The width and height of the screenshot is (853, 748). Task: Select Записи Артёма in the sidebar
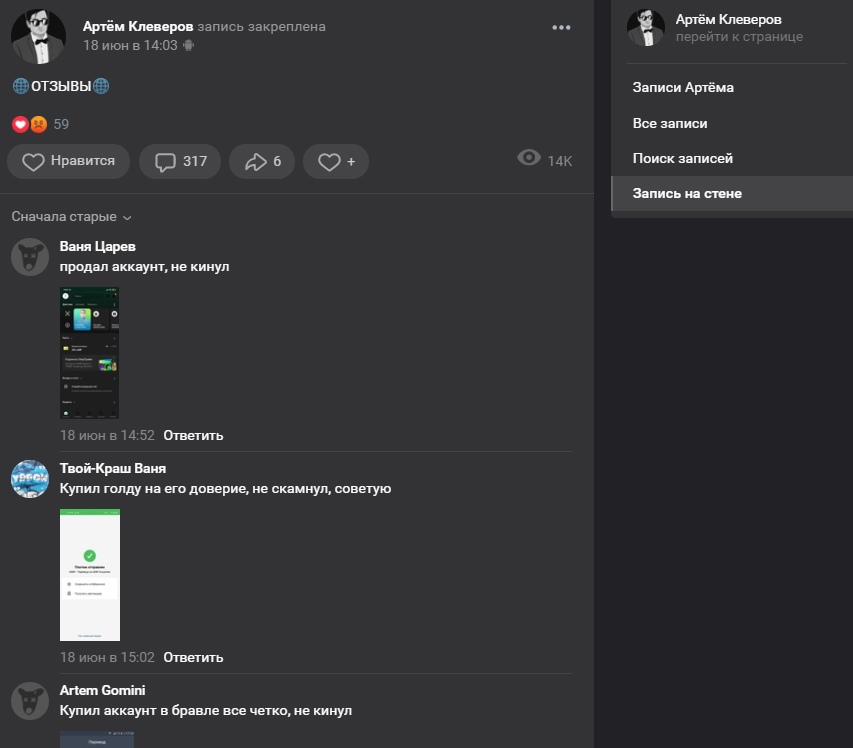683,88
